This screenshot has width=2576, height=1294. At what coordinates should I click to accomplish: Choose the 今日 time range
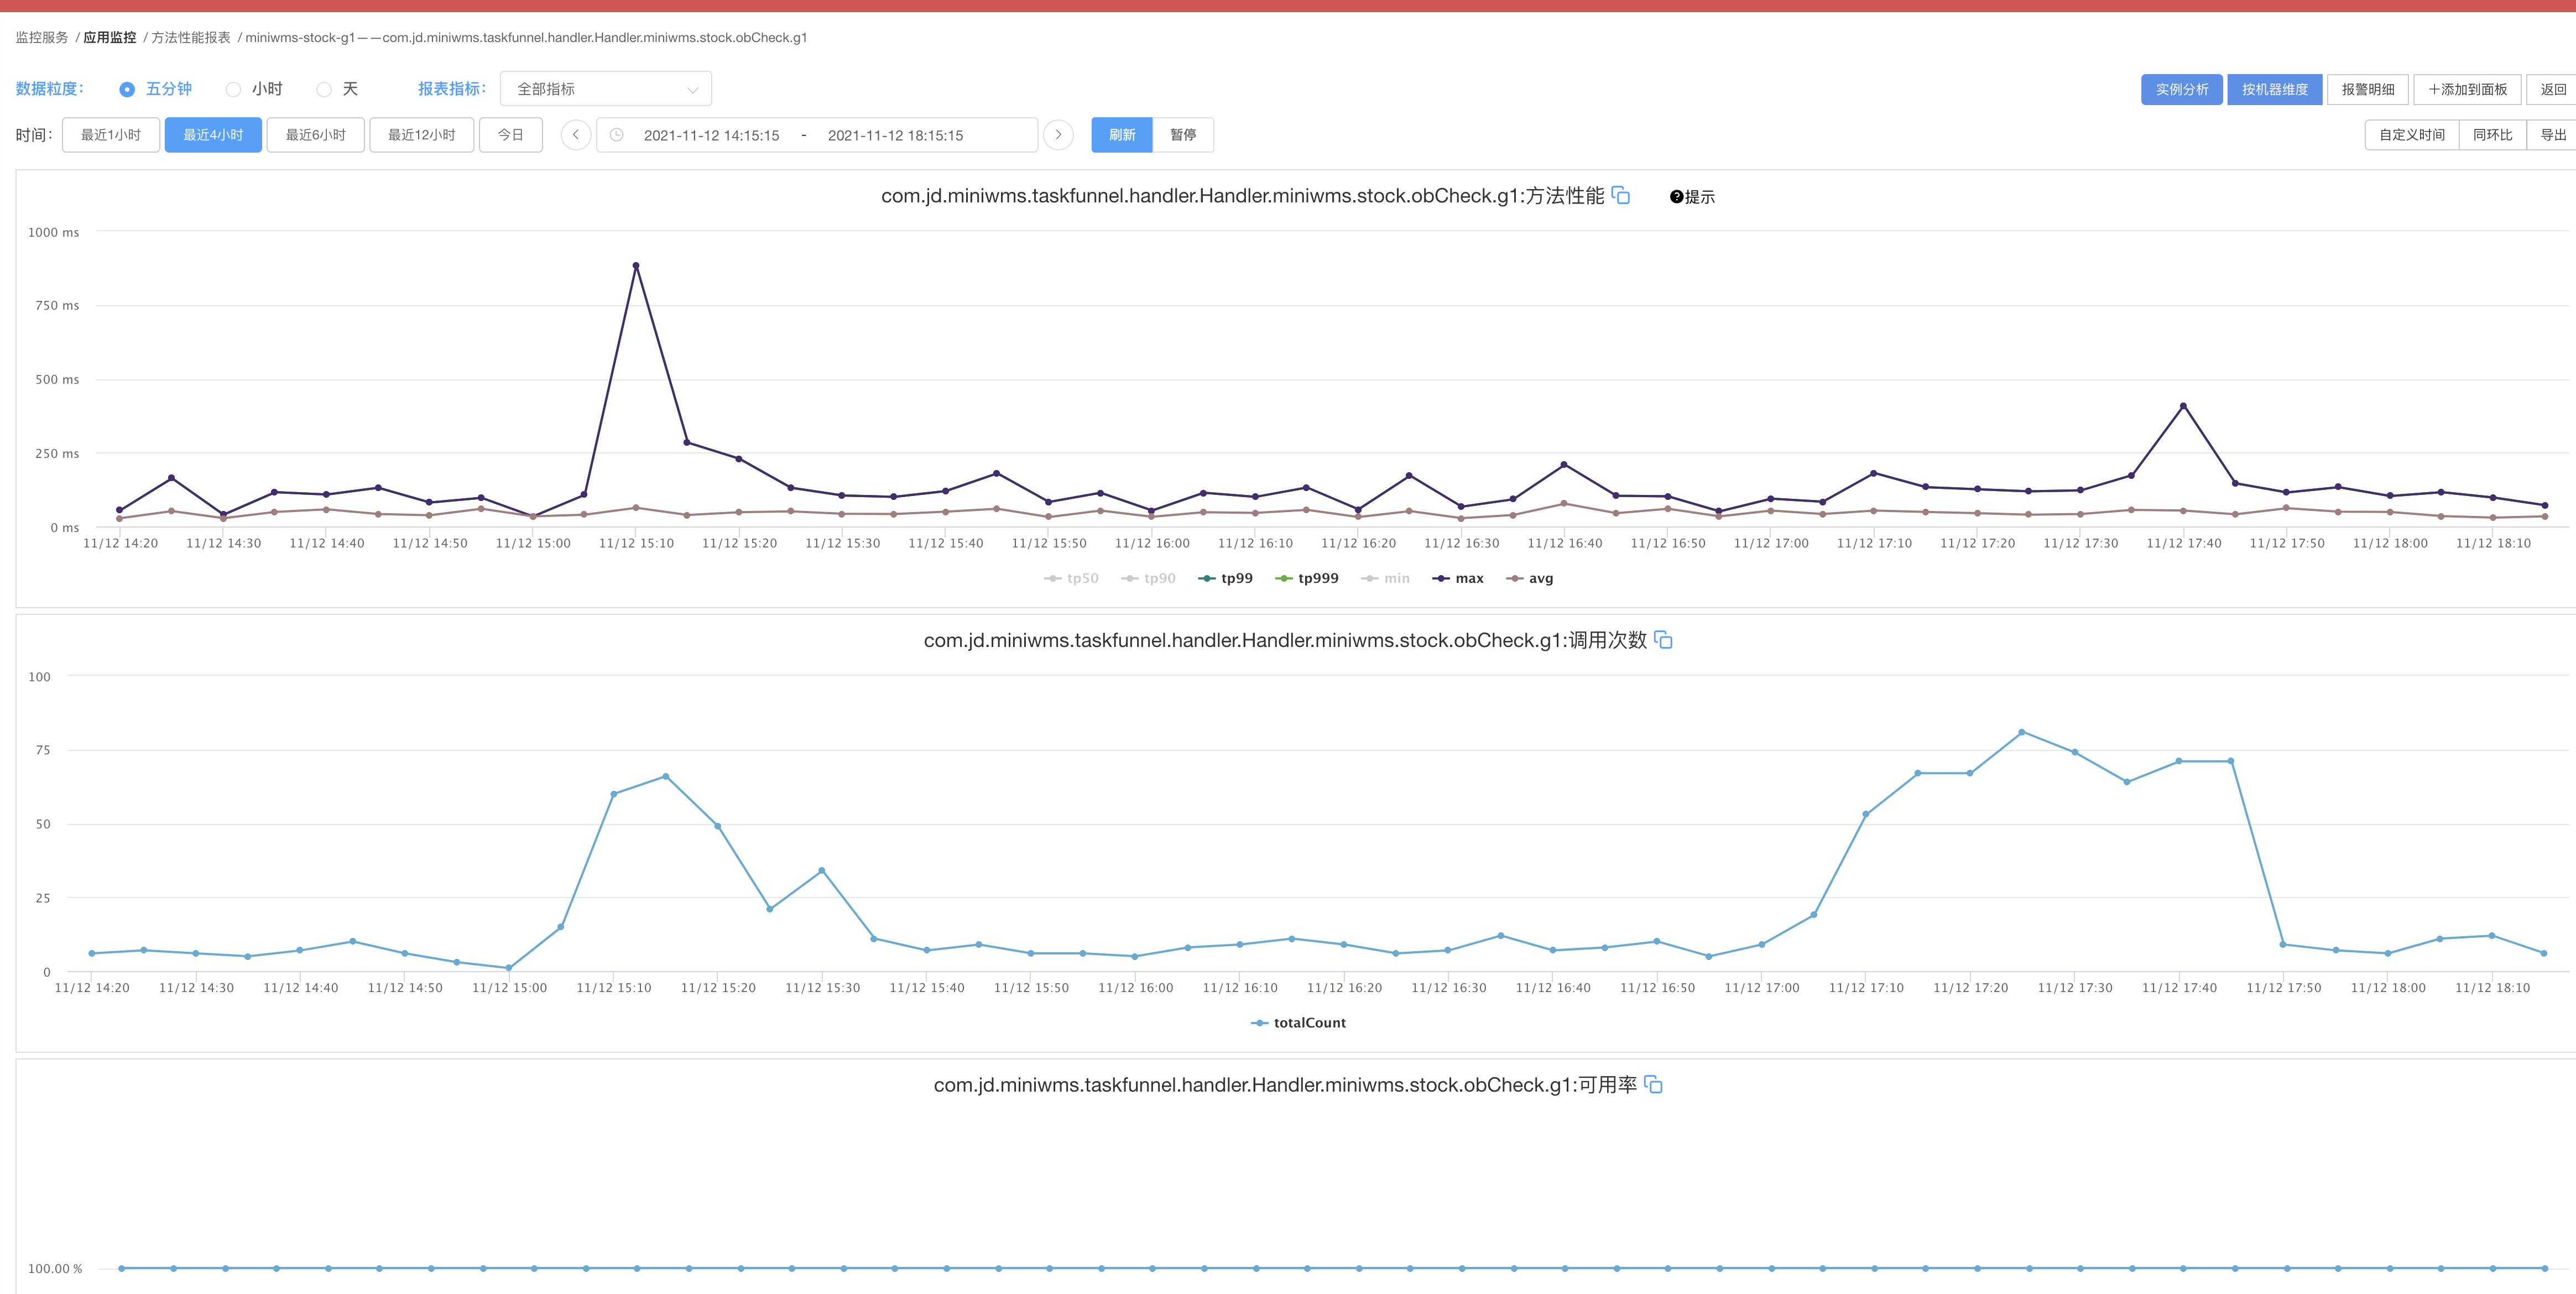click(511, 135)
